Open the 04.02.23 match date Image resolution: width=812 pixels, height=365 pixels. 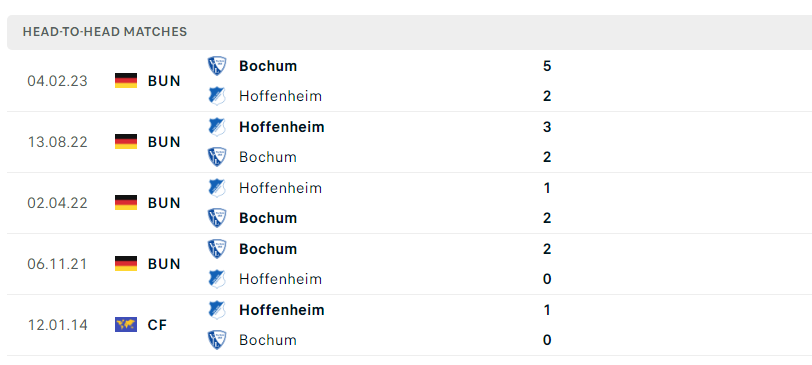pos(57,81)
